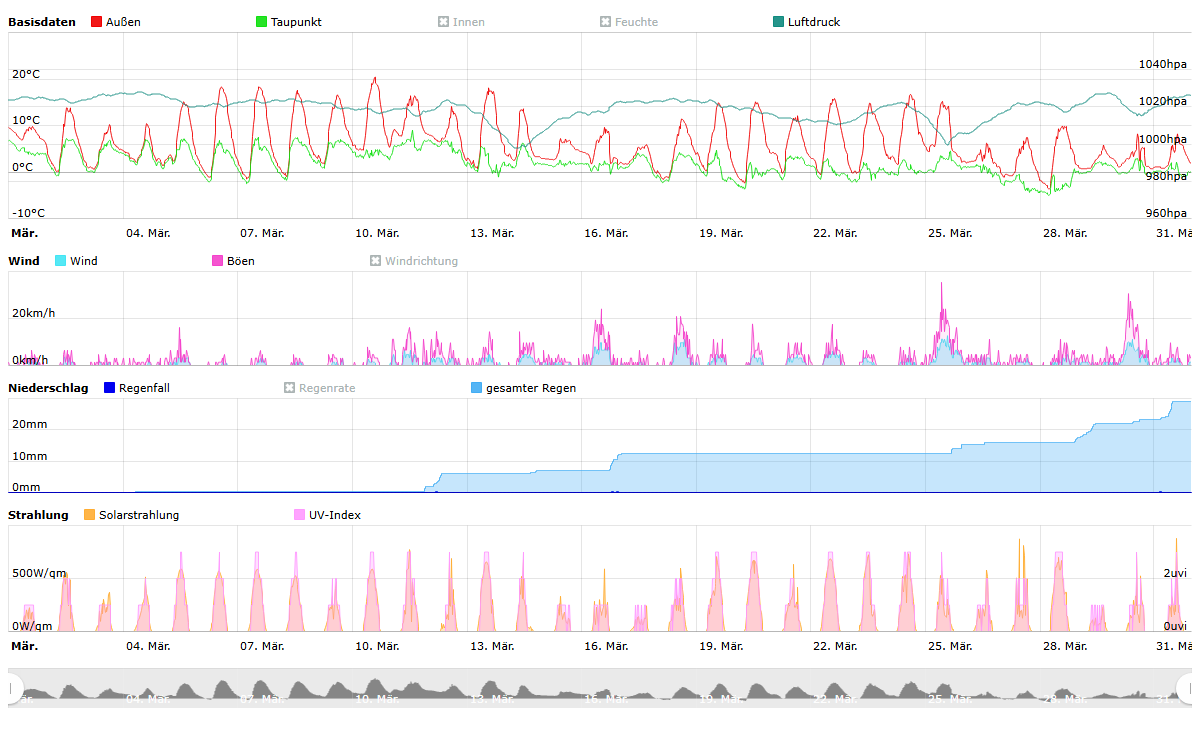Click the violet UV-Index legend swatch
Viewport: 1200px width, 750px height.
(300, 515)
